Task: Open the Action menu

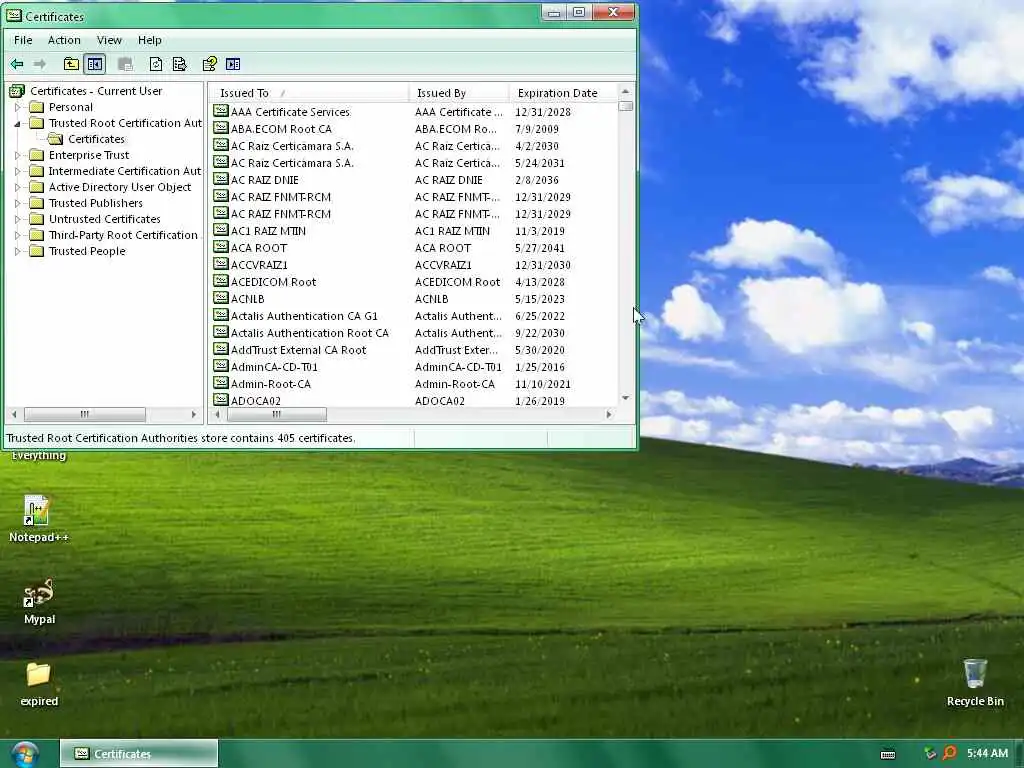Action: 64,40
